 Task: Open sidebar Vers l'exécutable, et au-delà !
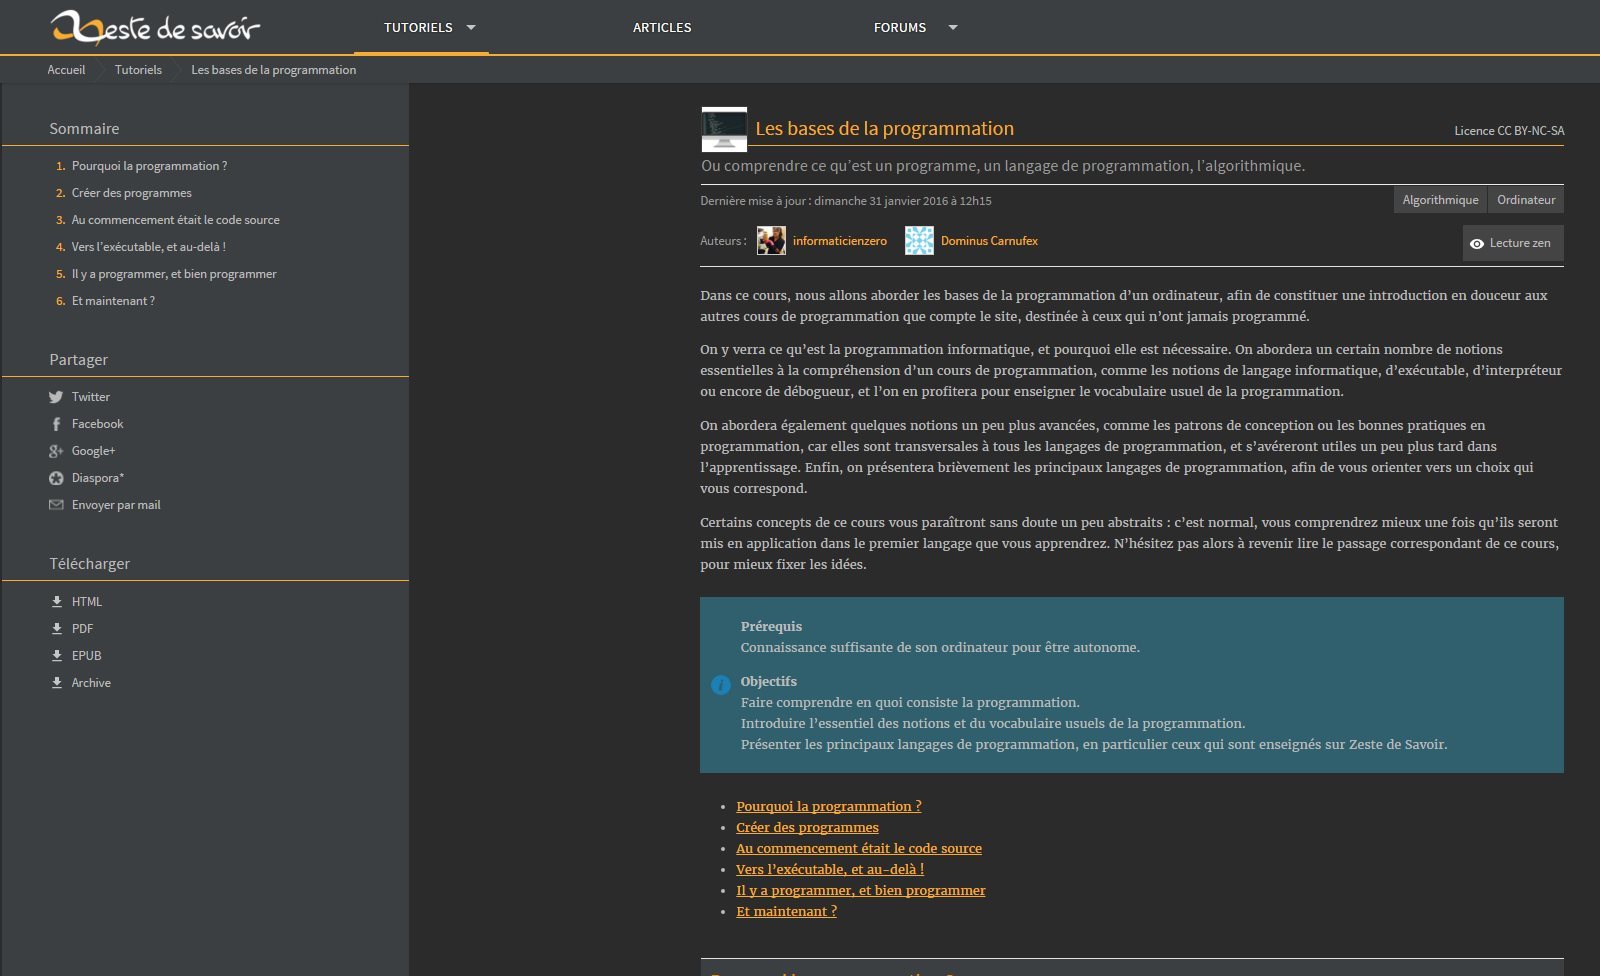(148, 247)
